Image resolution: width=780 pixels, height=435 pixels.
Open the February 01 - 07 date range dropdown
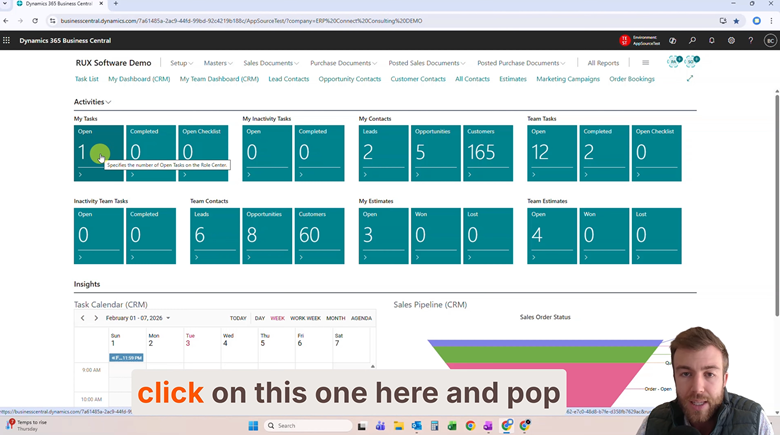[x=138, y=318]
